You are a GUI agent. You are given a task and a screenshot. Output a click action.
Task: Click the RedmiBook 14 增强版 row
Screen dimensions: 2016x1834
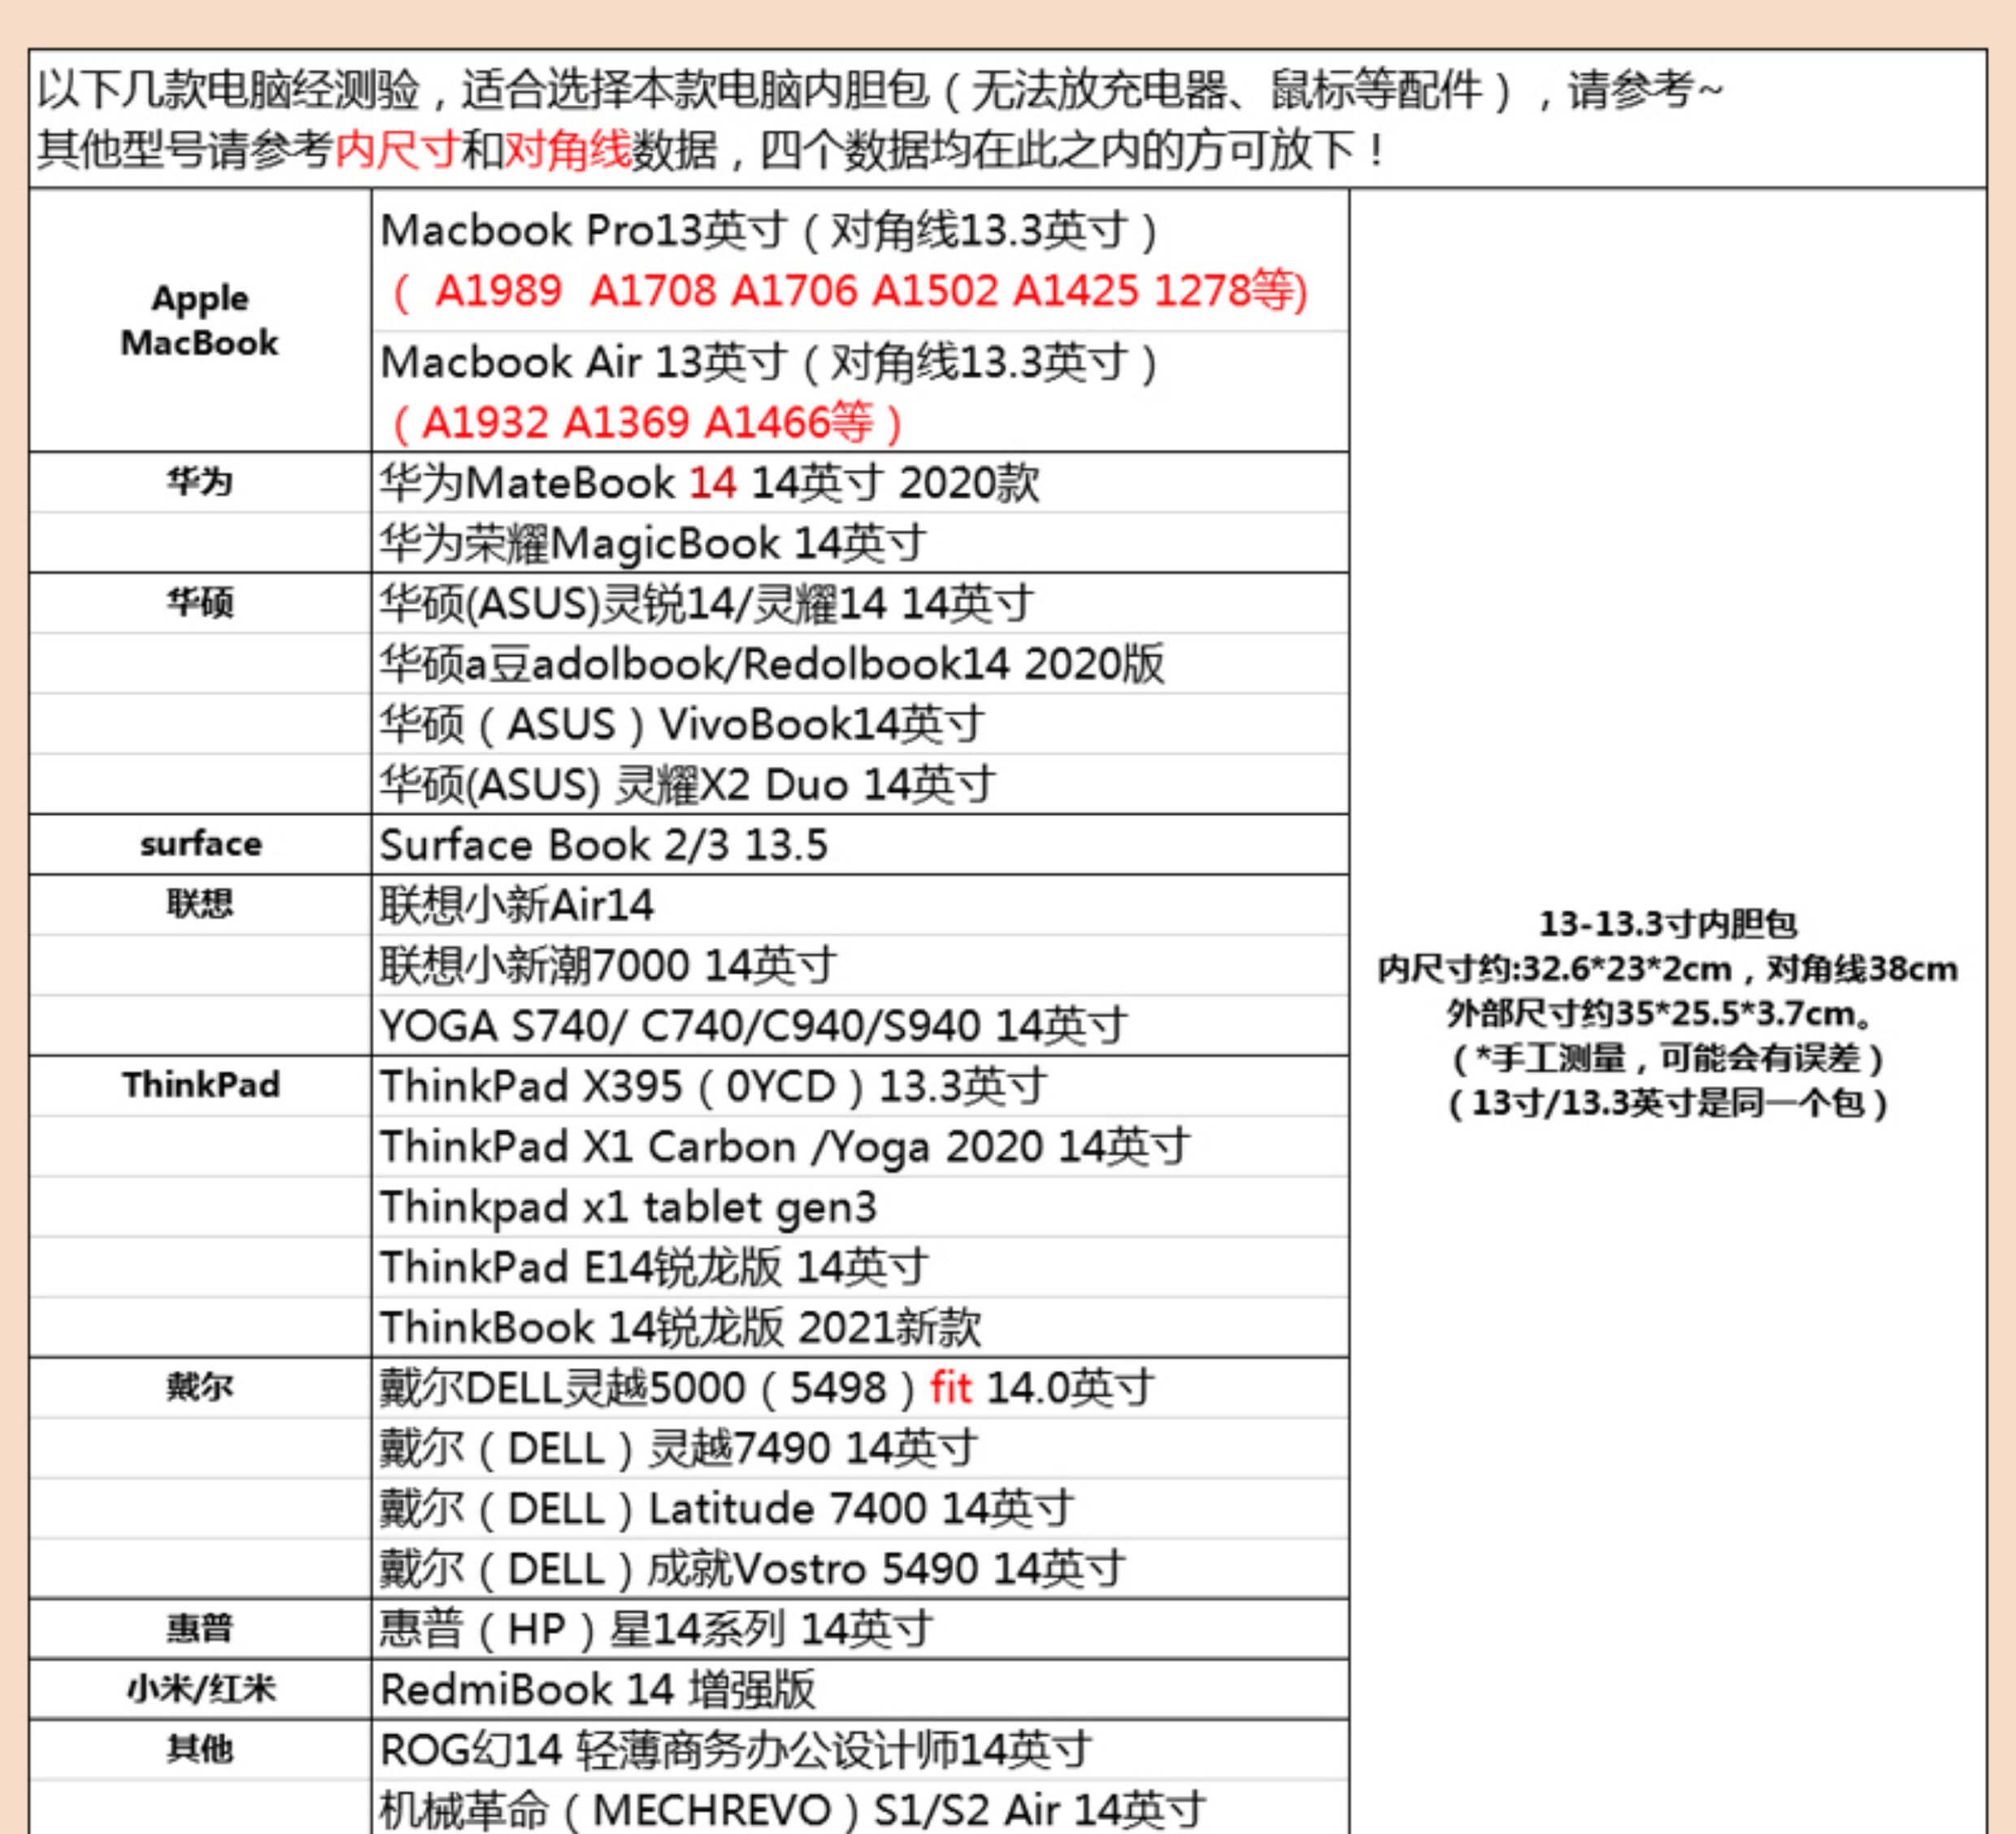click(x=597, y=1690)
